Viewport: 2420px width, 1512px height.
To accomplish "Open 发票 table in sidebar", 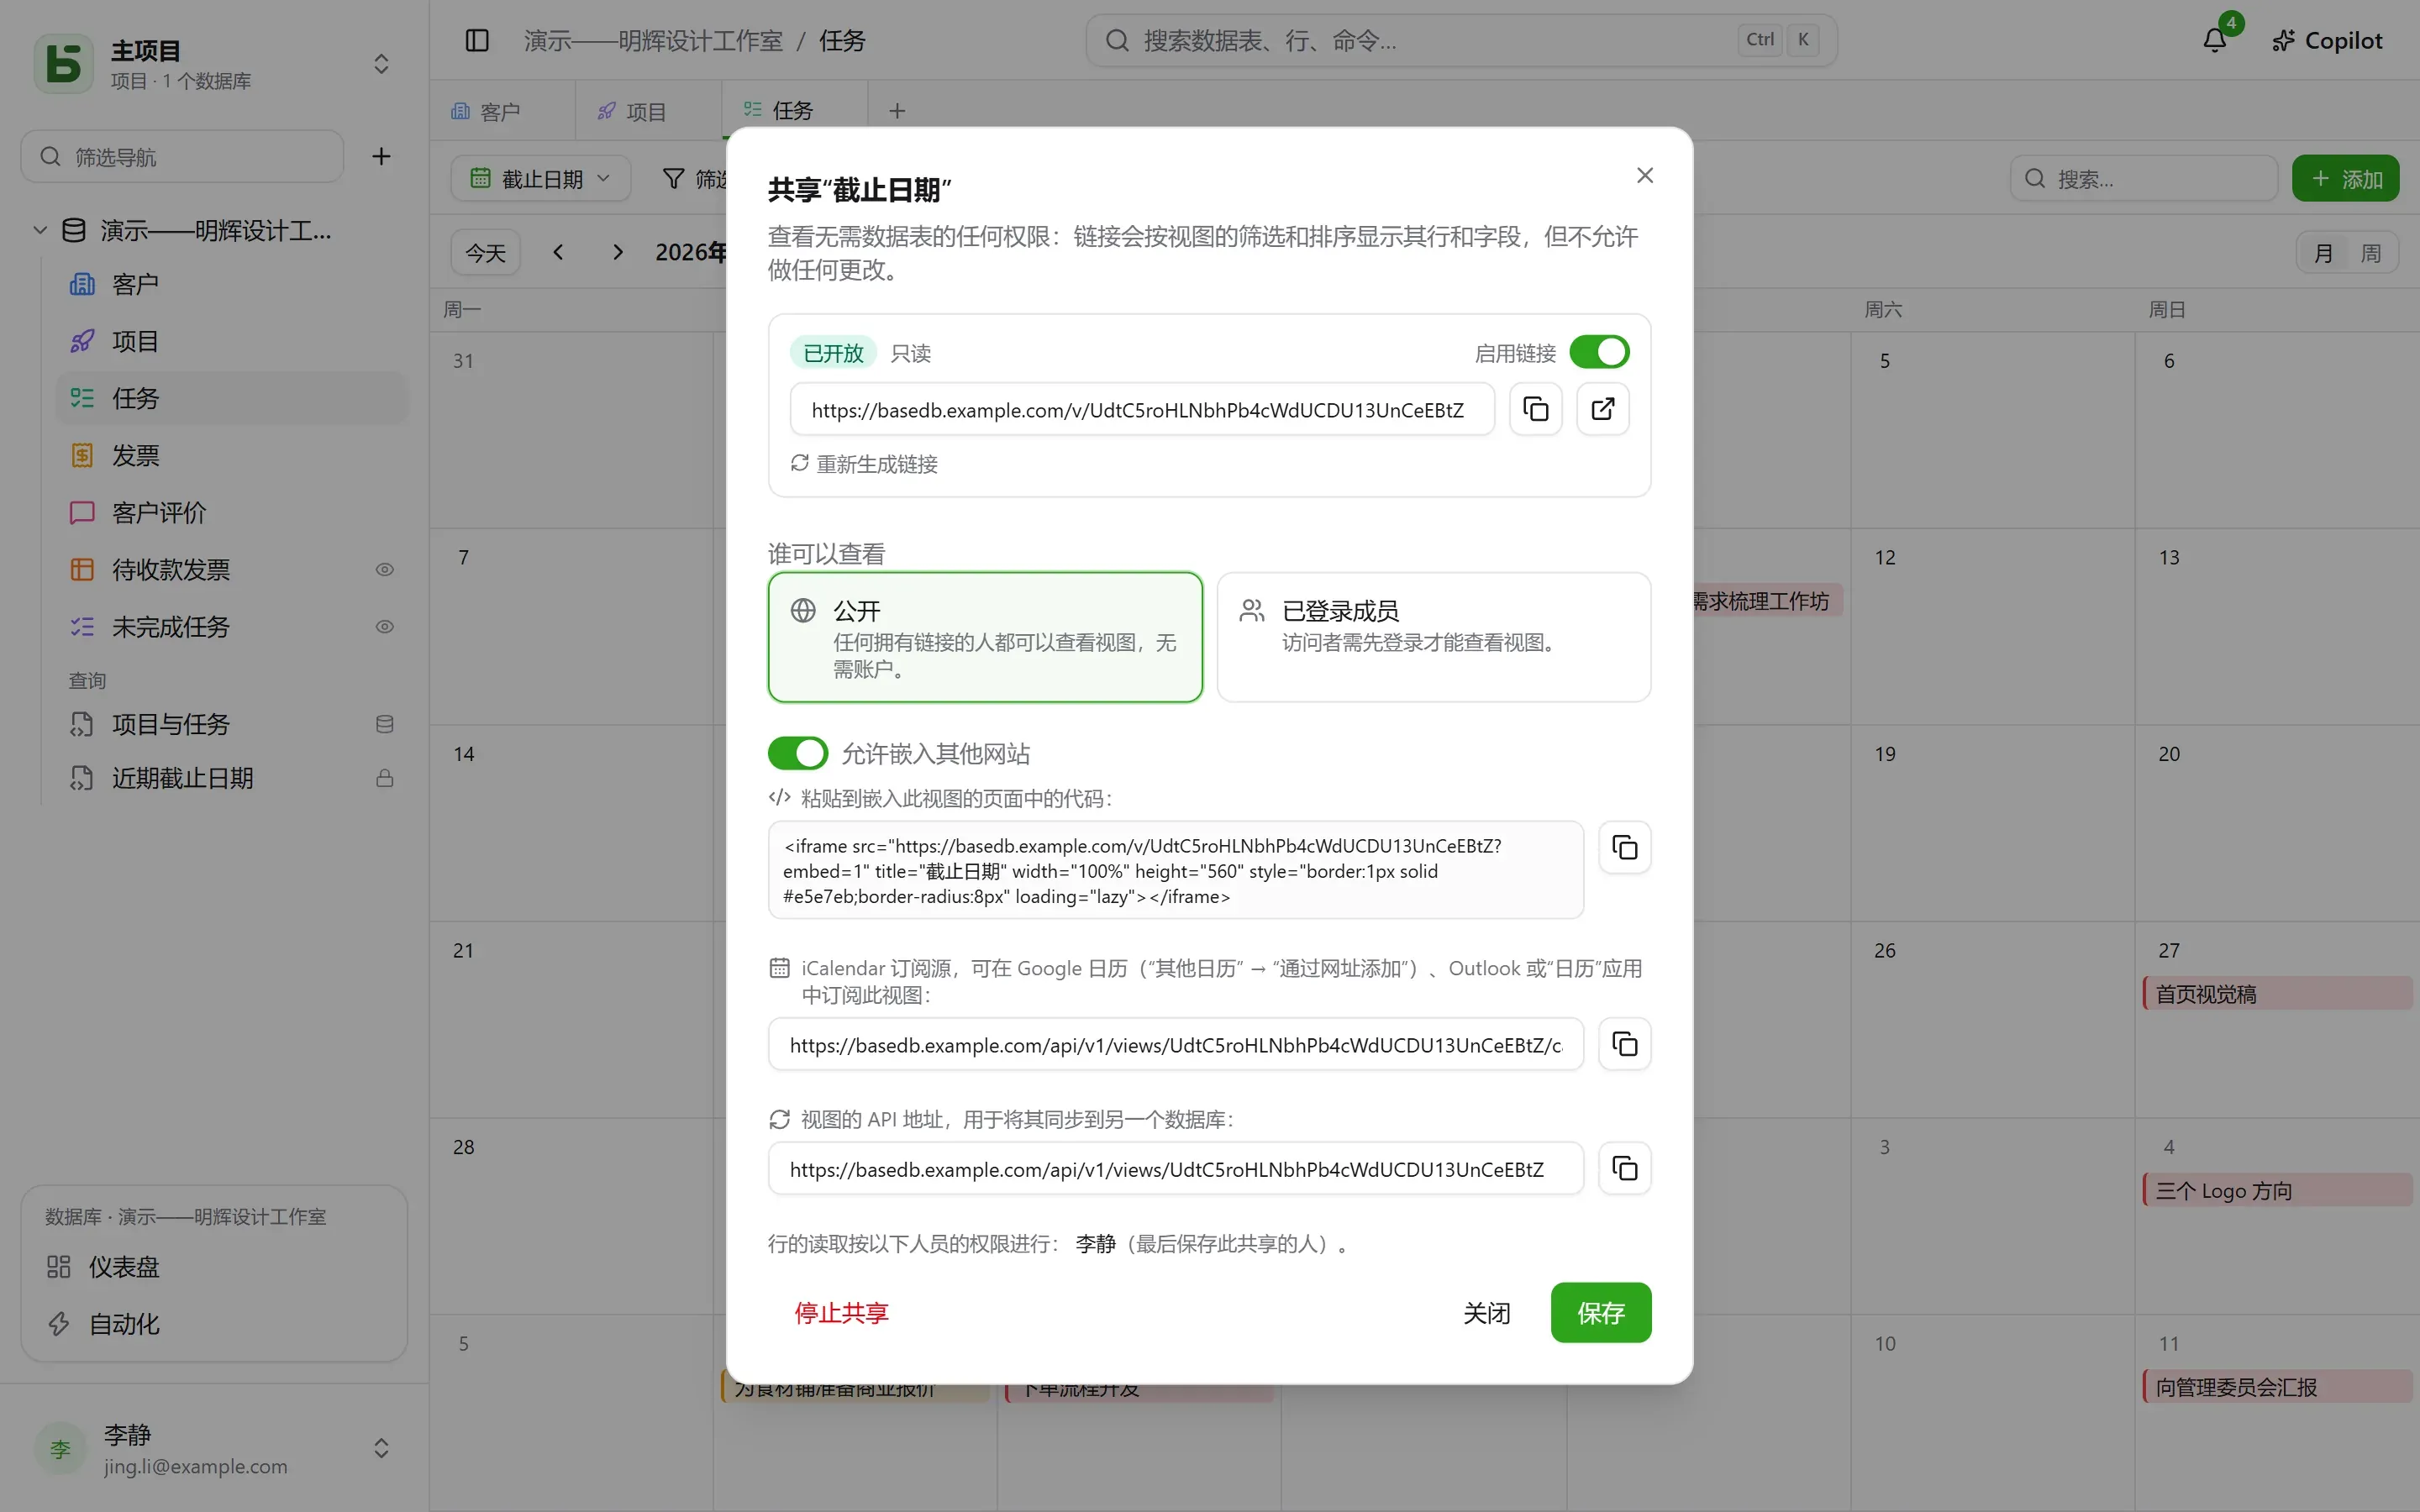I will (x=232, y=456).
